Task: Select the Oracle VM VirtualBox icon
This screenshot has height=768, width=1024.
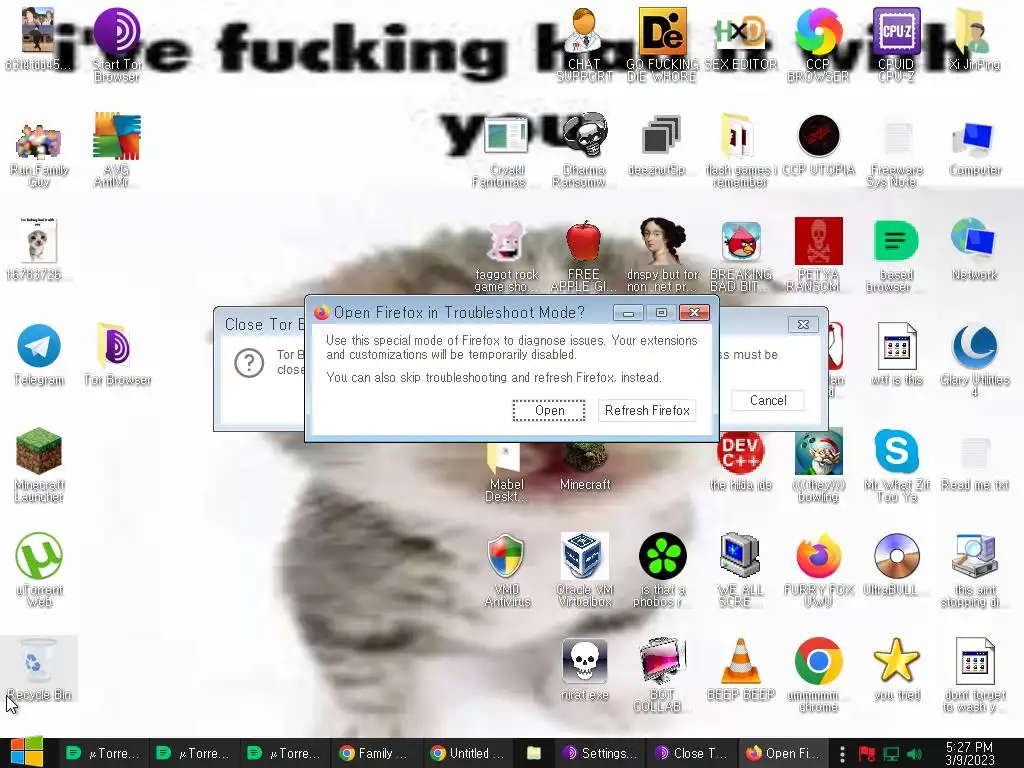Action: [x=584, y=569]
